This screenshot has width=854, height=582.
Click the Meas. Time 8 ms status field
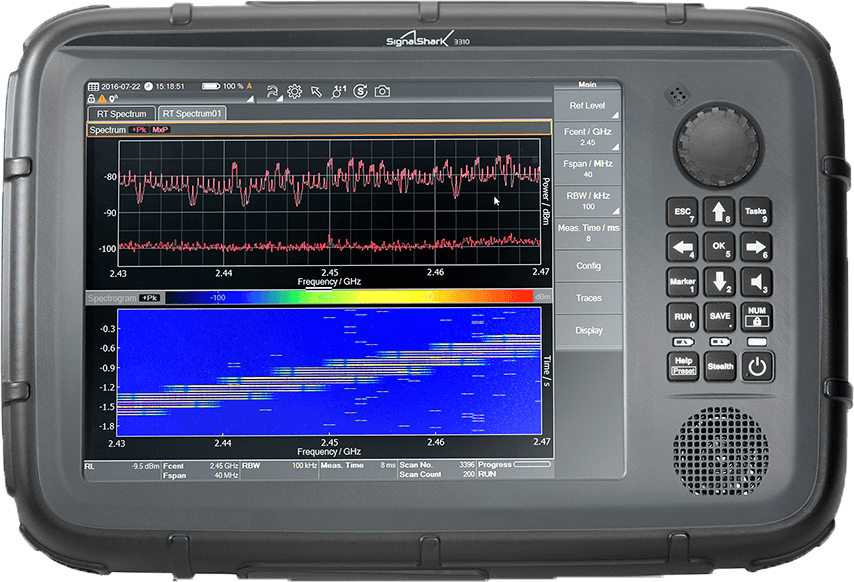pos(358,466)
